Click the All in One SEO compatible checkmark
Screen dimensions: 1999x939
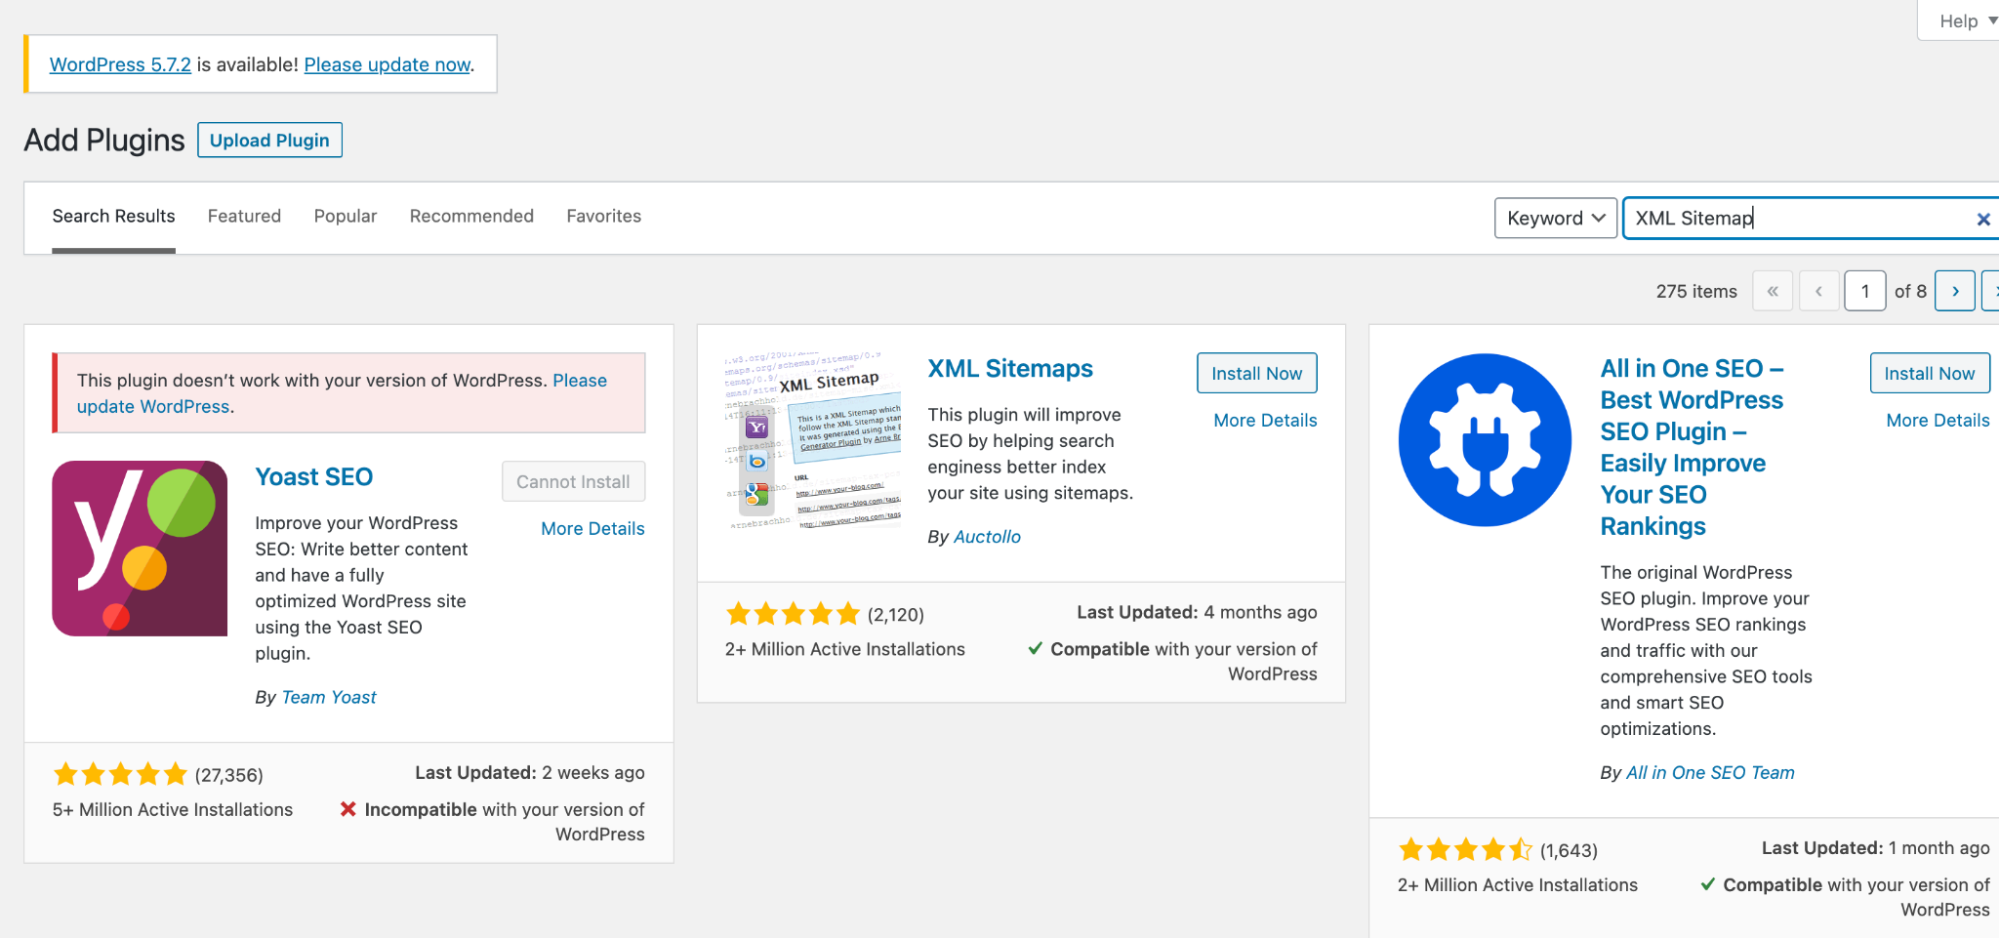coord(1708,884)
